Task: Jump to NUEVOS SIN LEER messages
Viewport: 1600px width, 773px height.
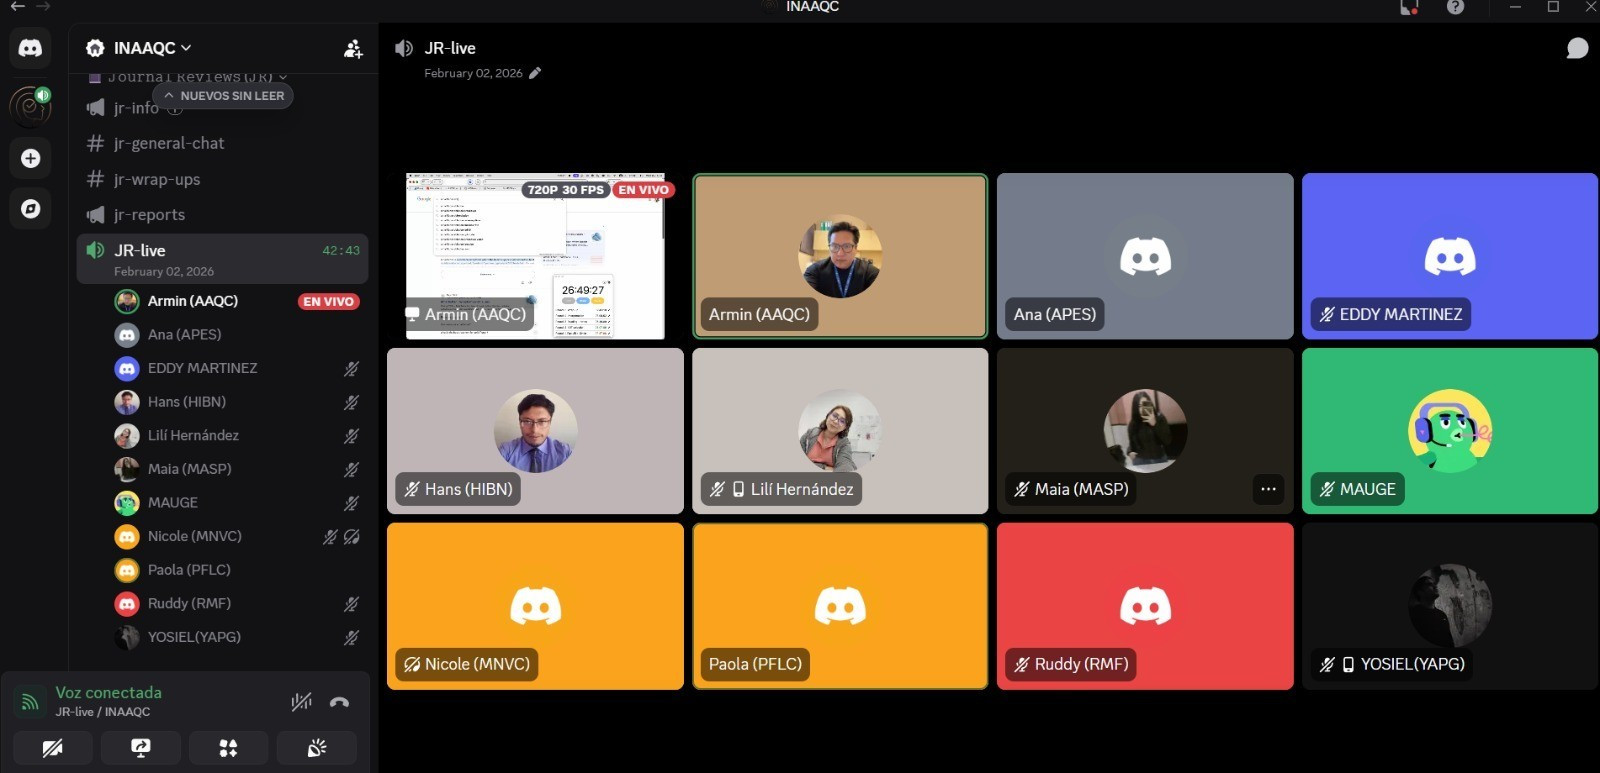Action: point(223,96)
